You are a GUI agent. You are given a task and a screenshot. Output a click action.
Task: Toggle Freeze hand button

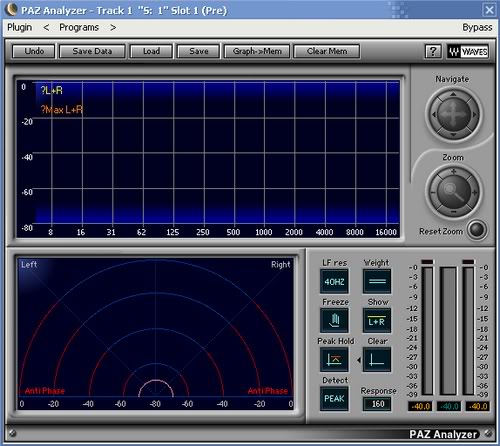click(x=334, y=321)
